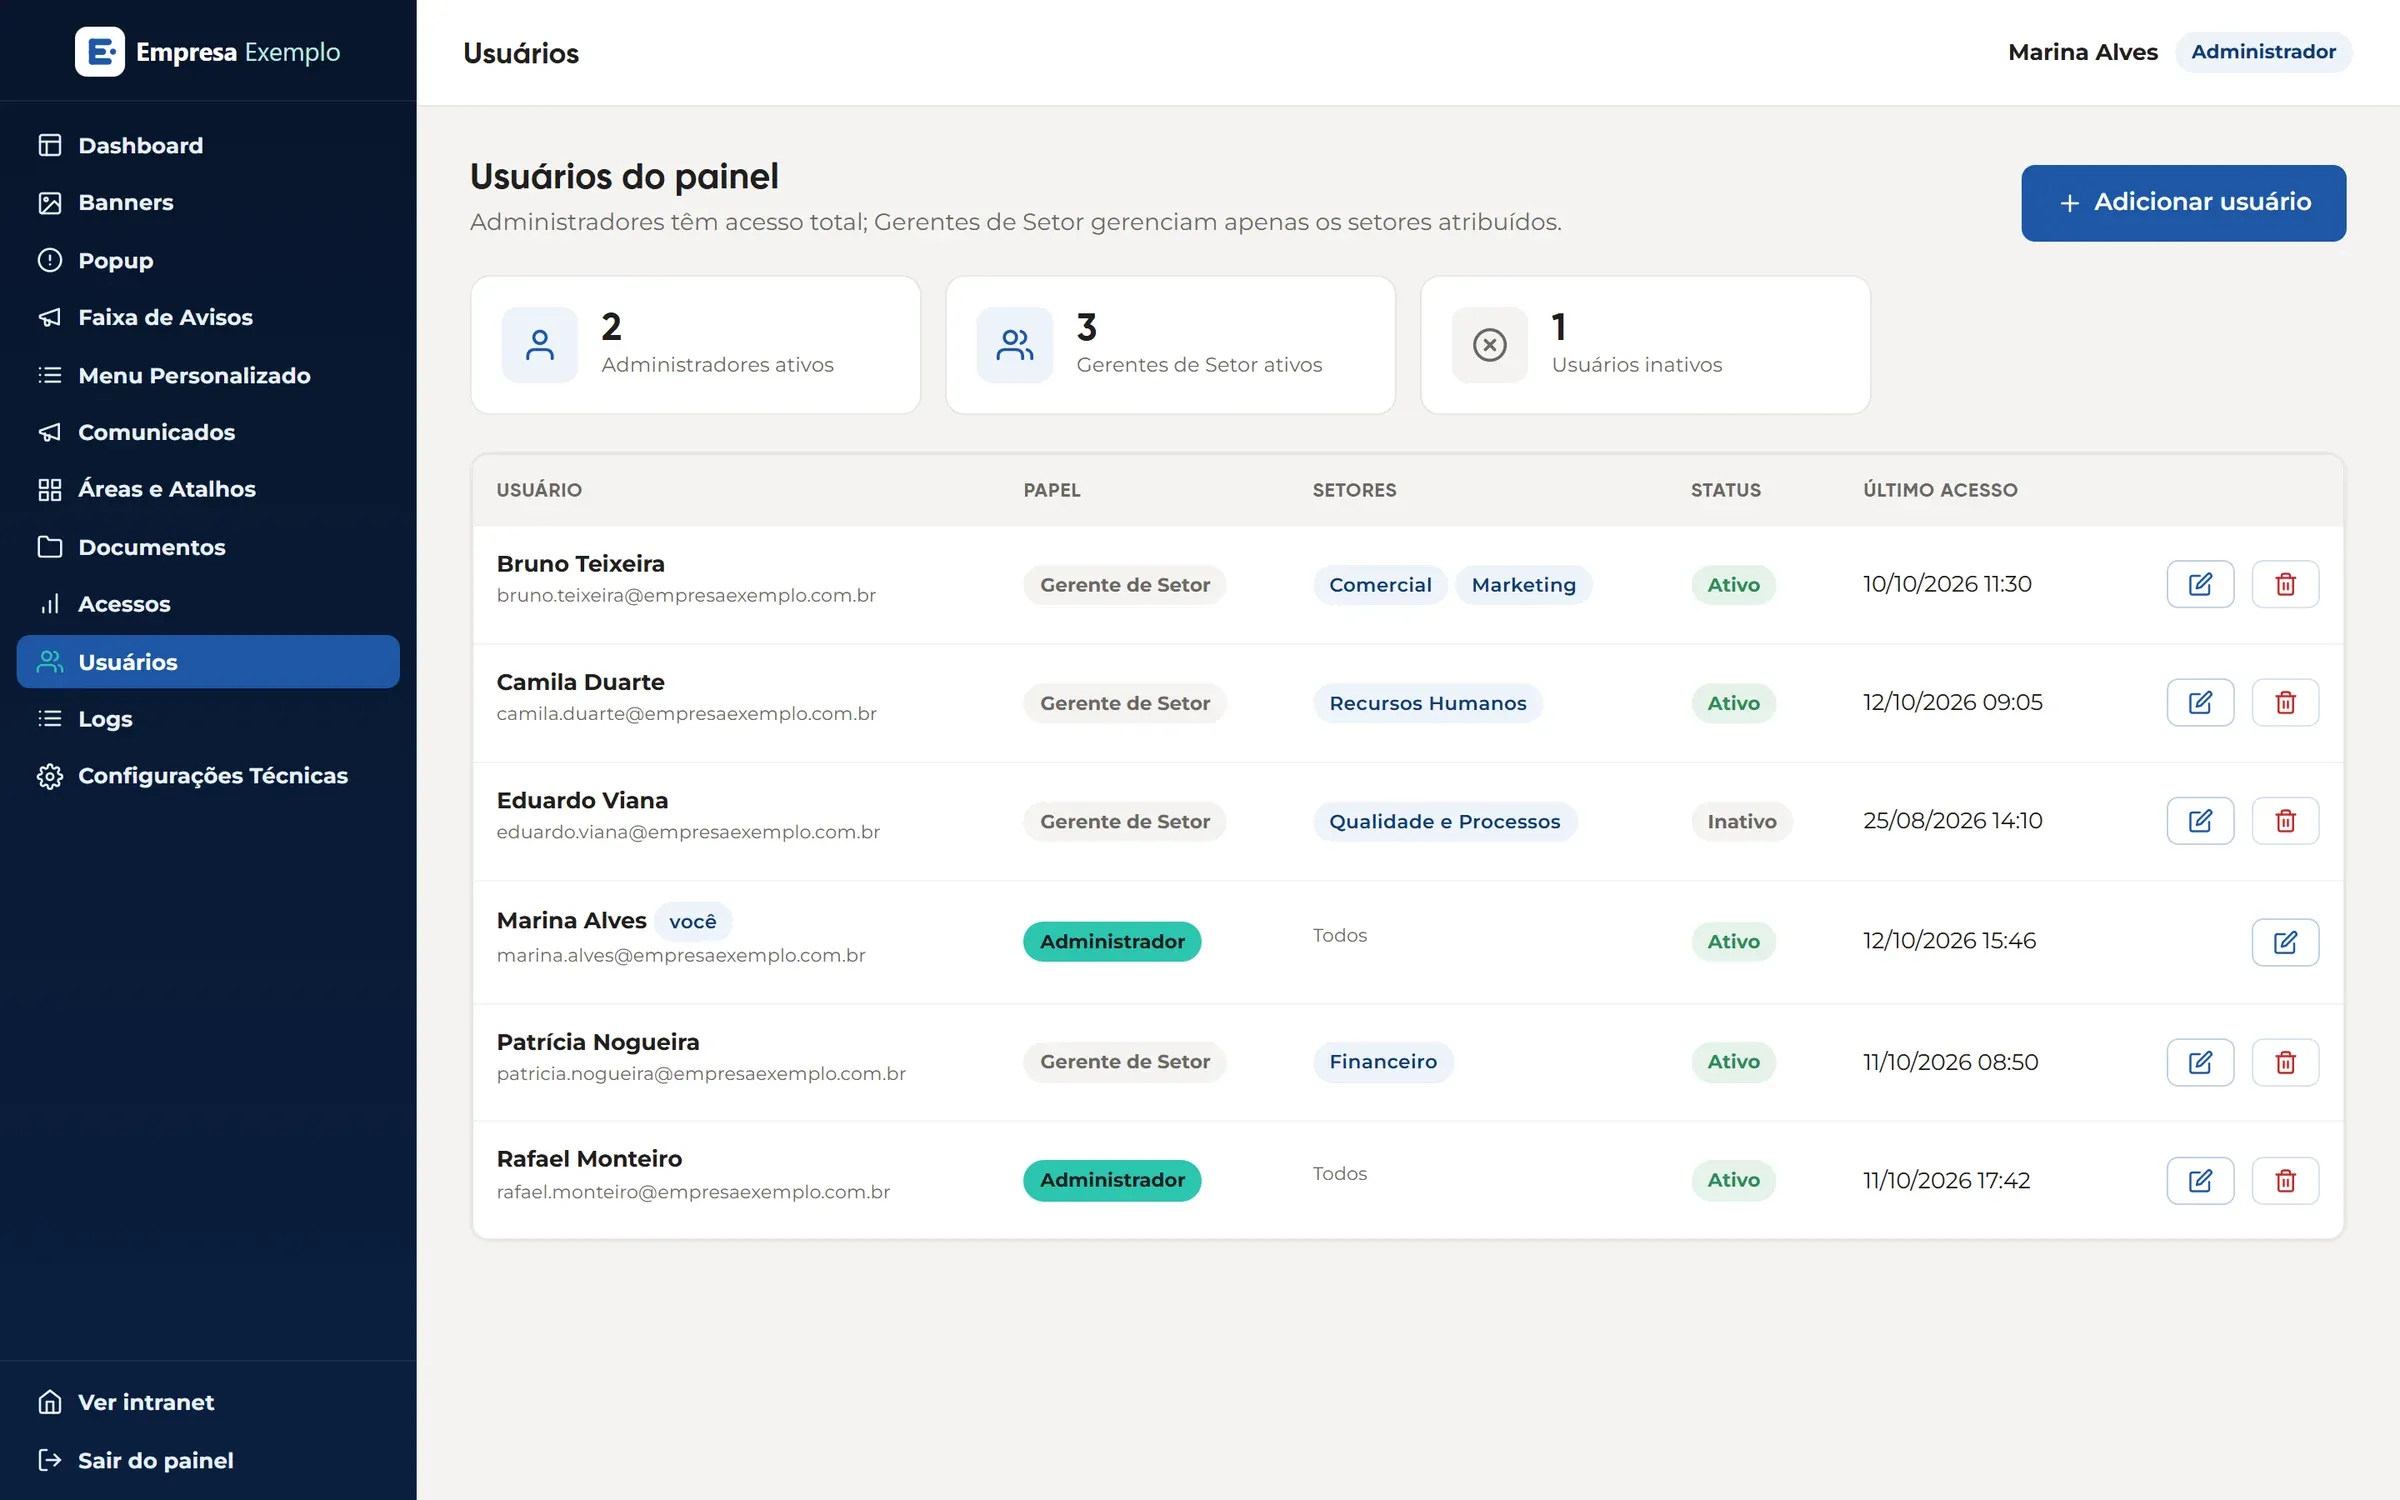Image resolution: width=2400 pixels, height=1500 pixels.
Task: Open the Documentos section
Action: point(208,547)
